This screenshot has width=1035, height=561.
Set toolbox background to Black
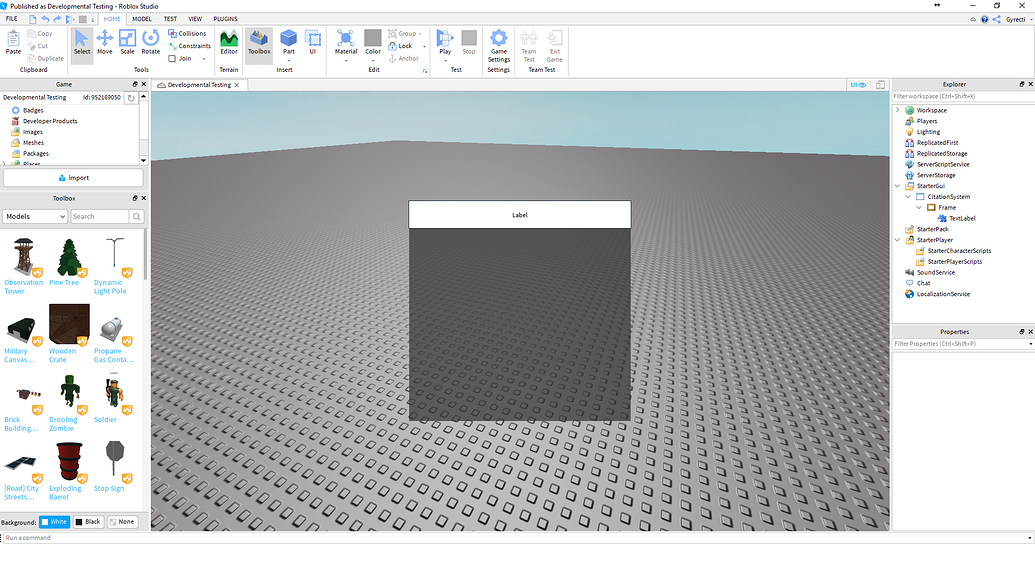pyautogui.click(x=88, y=522)
